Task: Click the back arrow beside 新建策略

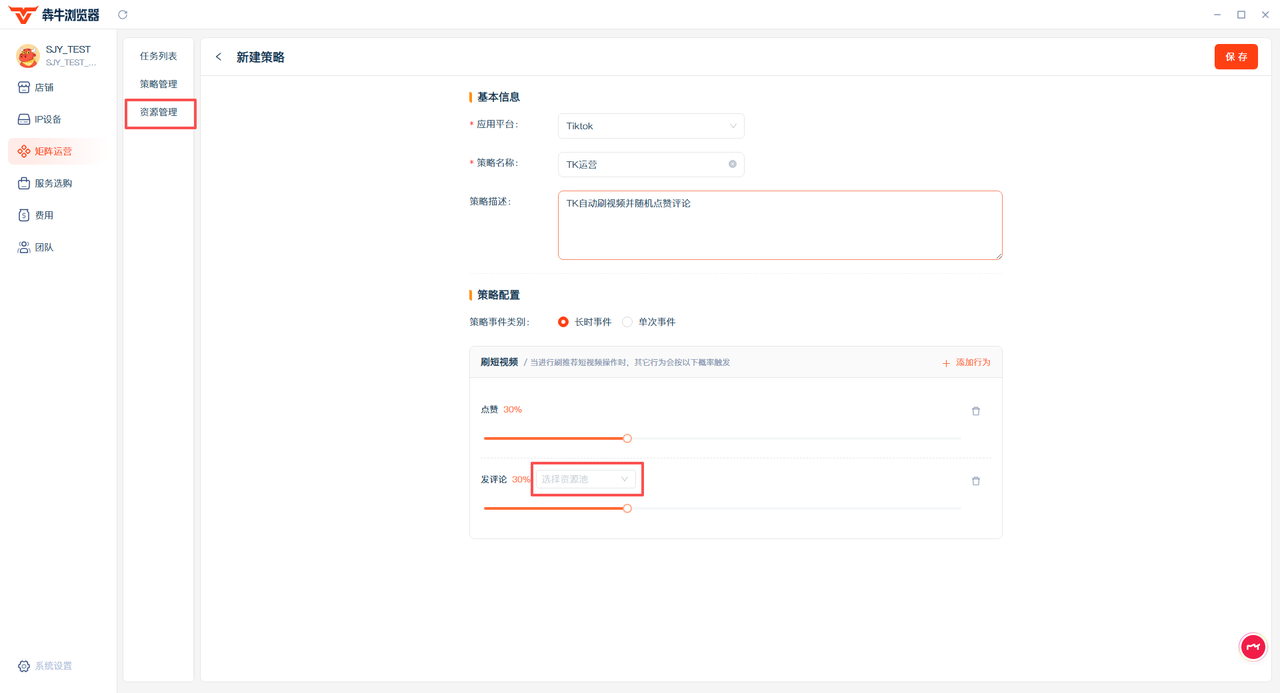Action: pyautogui.click(x=219, y=57)
